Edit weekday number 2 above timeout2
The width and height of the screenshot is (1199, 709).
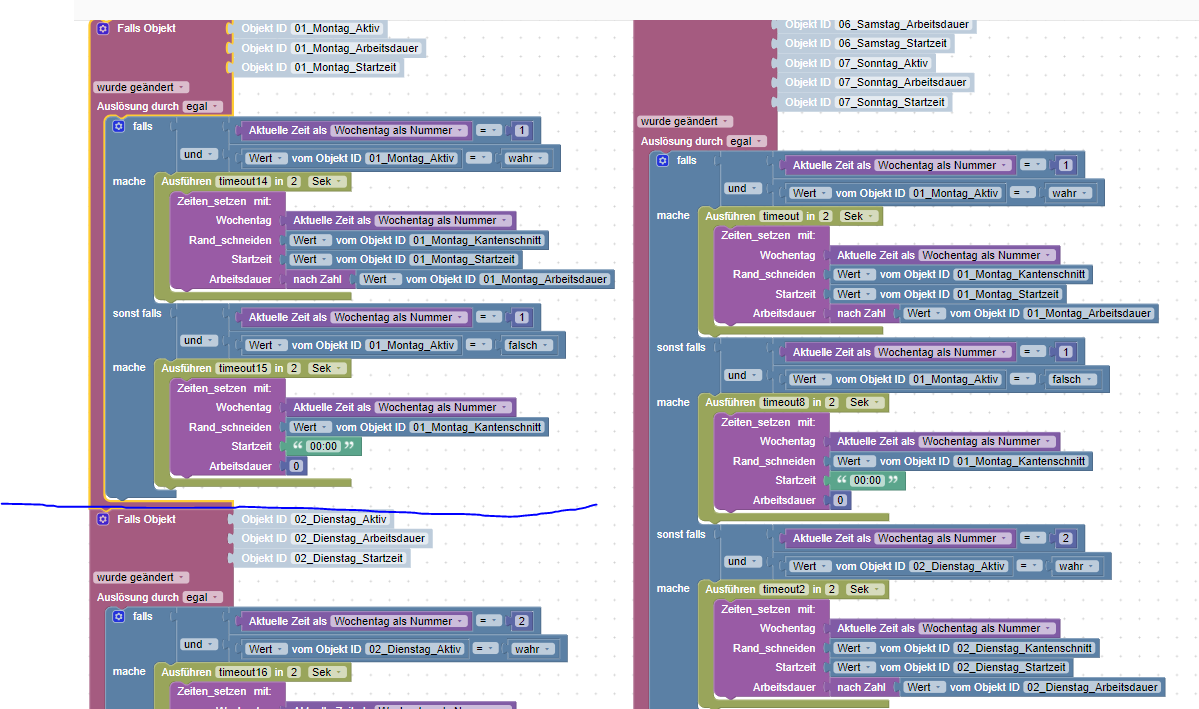point(1066,538)
